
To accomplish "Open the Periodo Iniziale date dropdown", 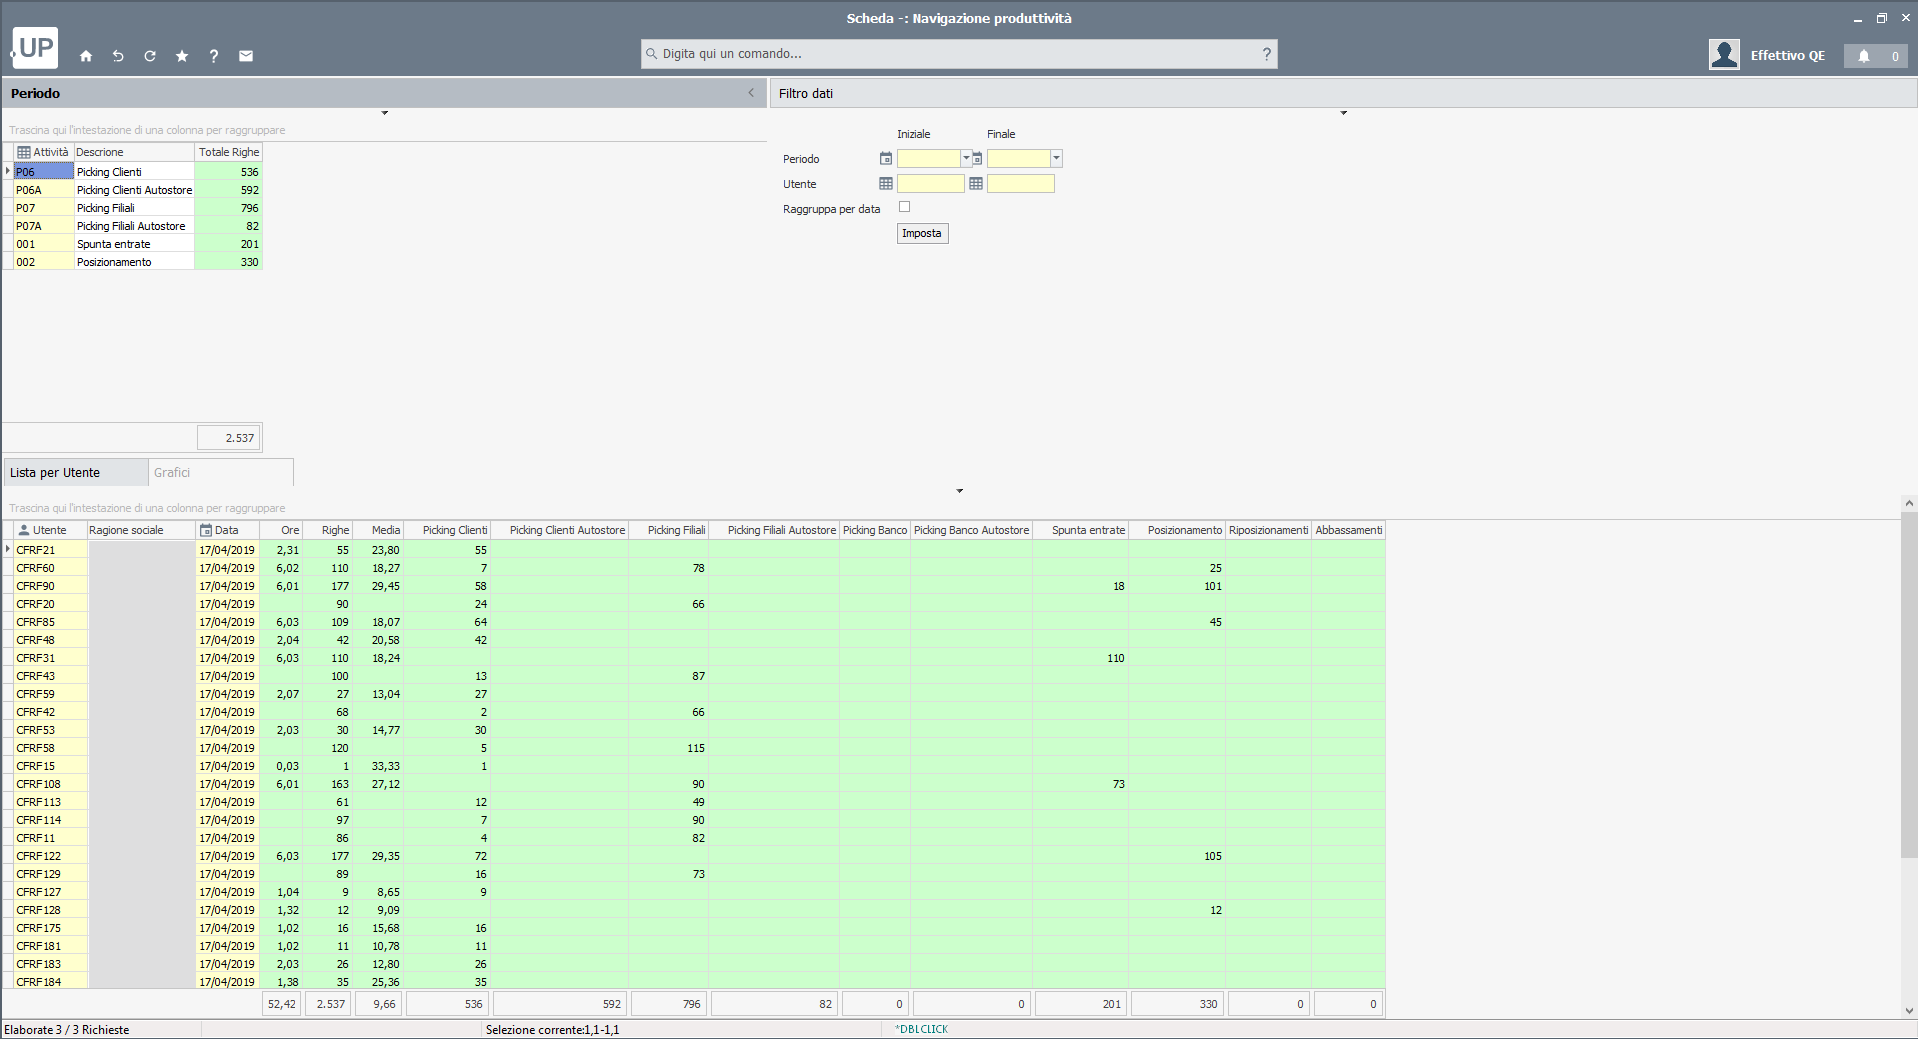I will tap(966, 158).
